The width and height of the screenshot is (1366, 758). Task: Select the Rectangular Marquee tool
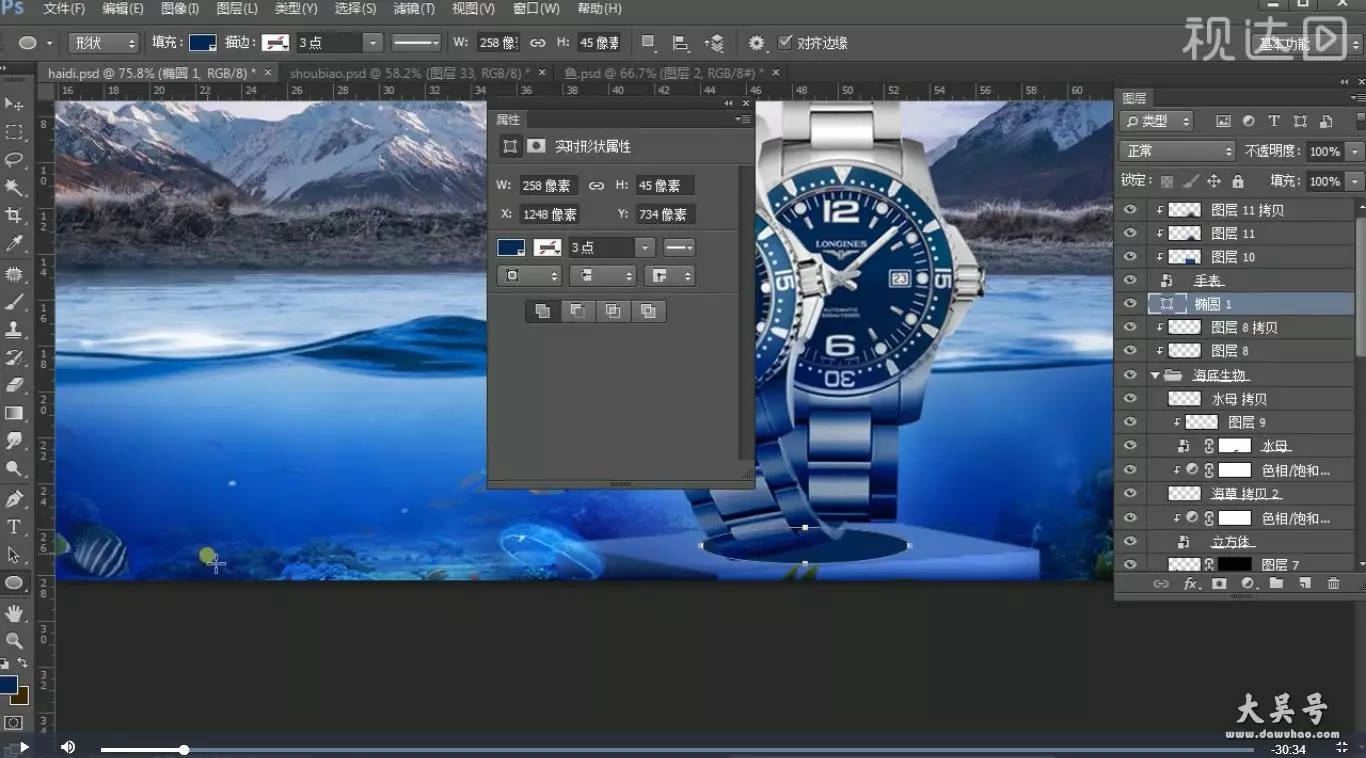tap(14, 132)
